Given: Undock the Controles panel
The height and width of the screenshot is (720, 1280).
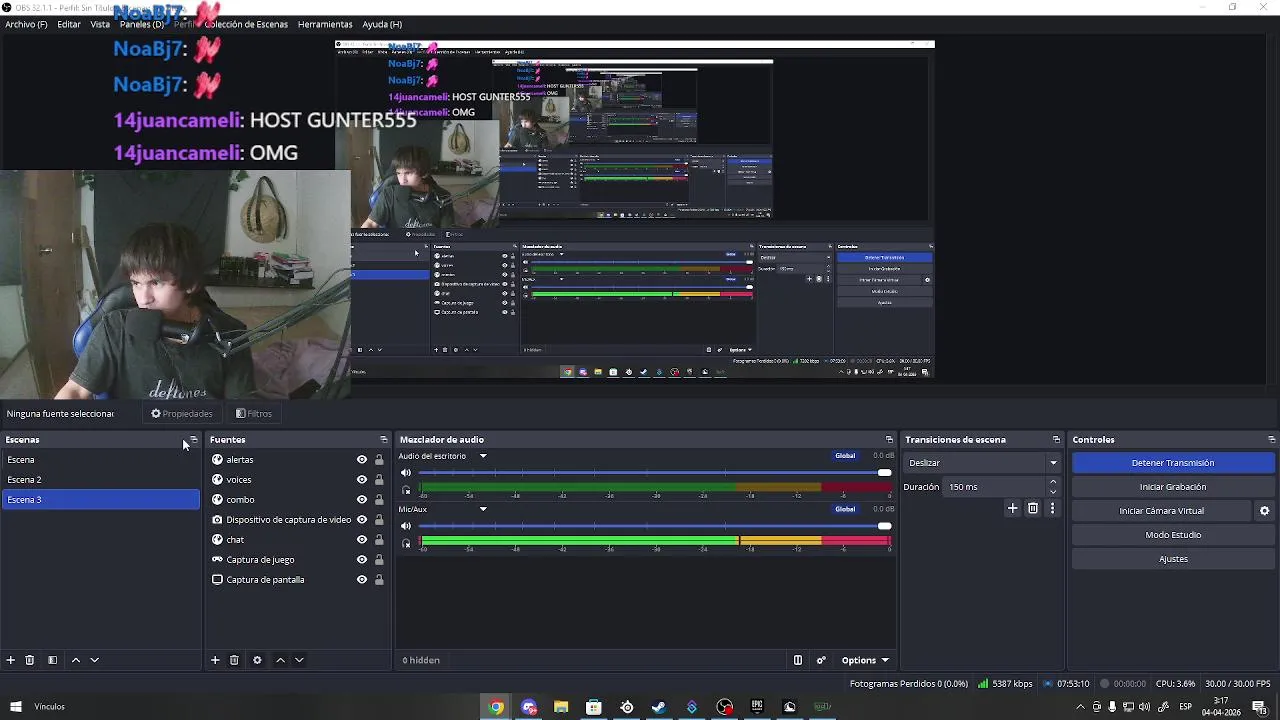Looking at the screenshot, I should click(x=1271, y=440).
